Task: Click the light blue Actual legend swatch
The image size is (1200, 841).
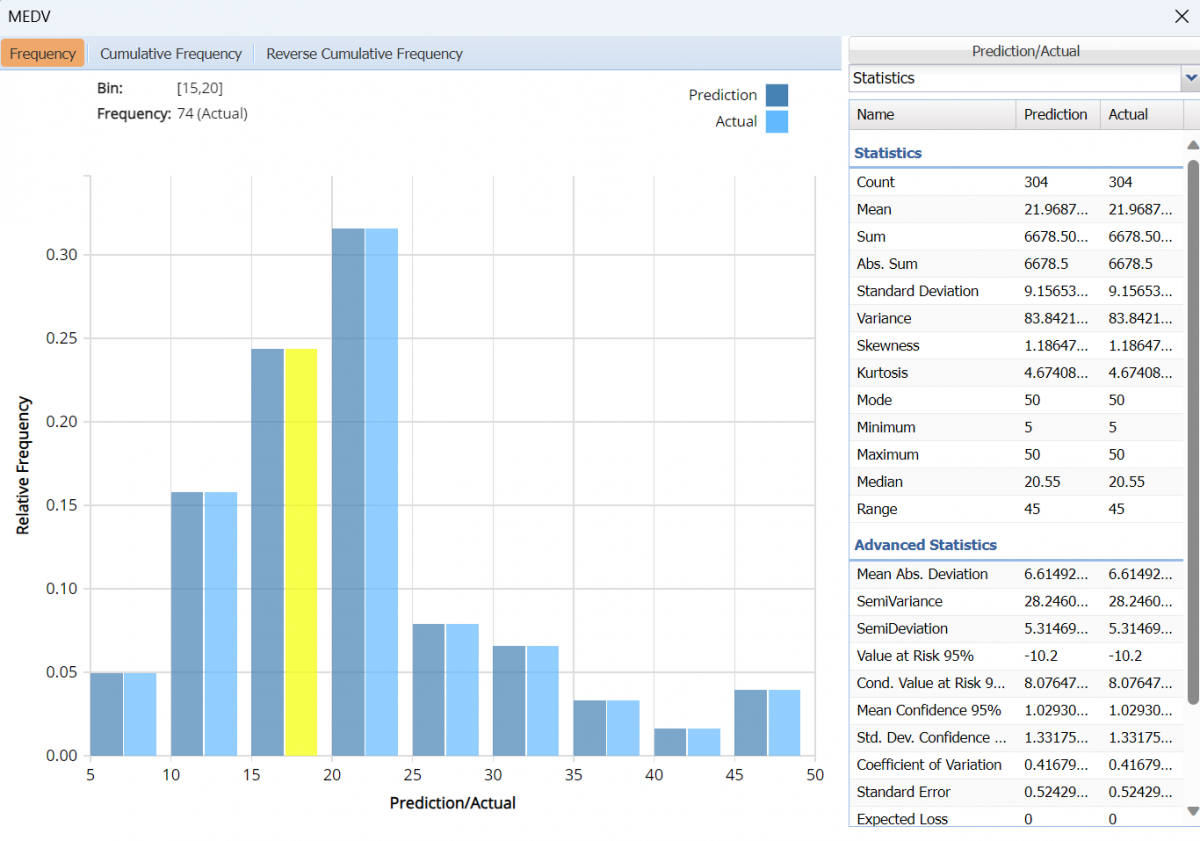Action: click(x=777, y=122)
